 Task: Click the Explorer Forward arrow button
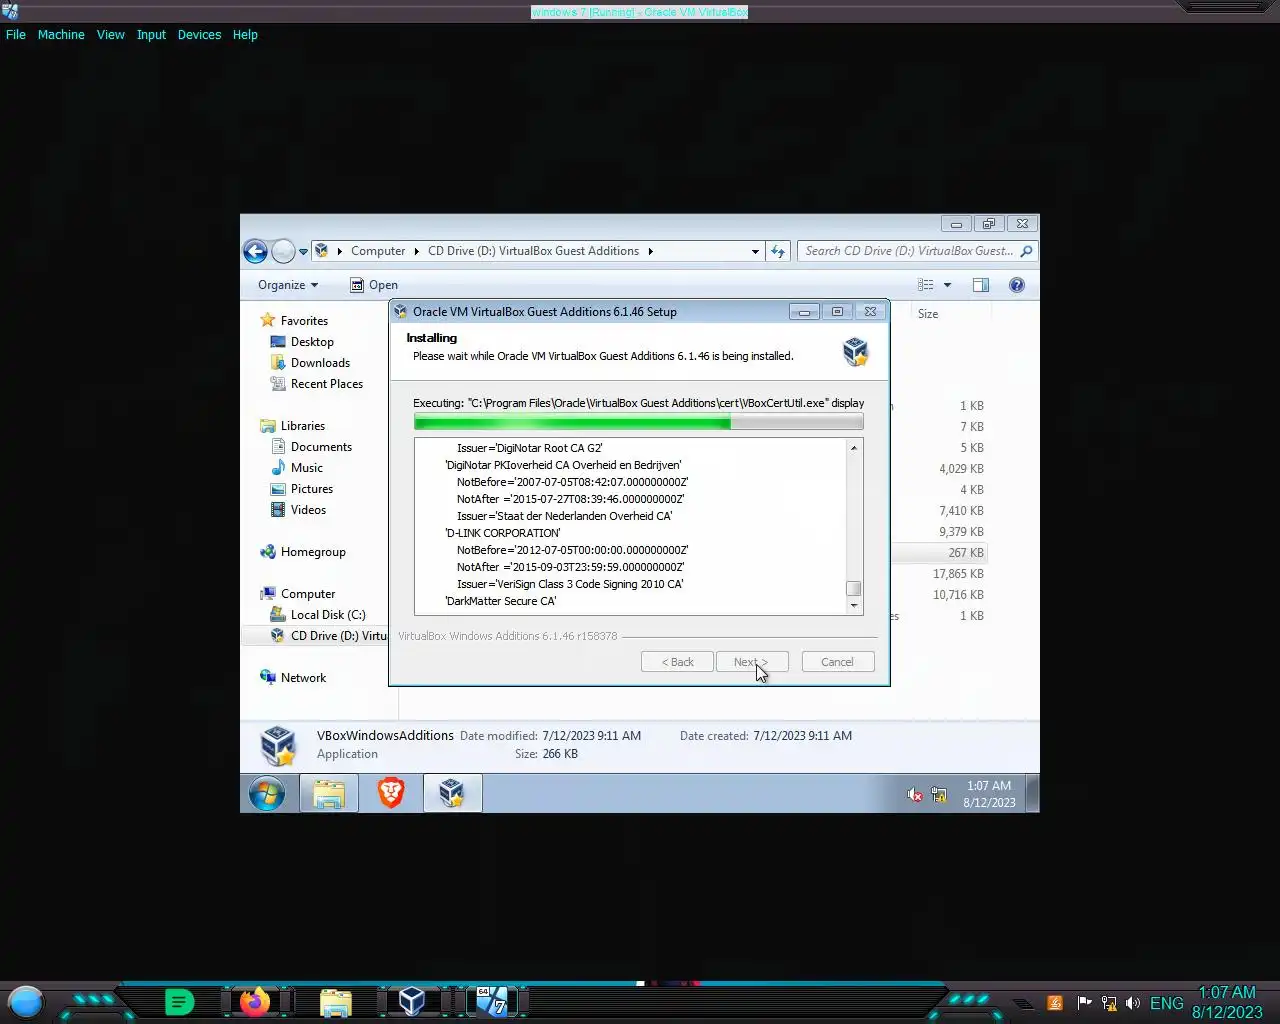[x=283, y=251]
